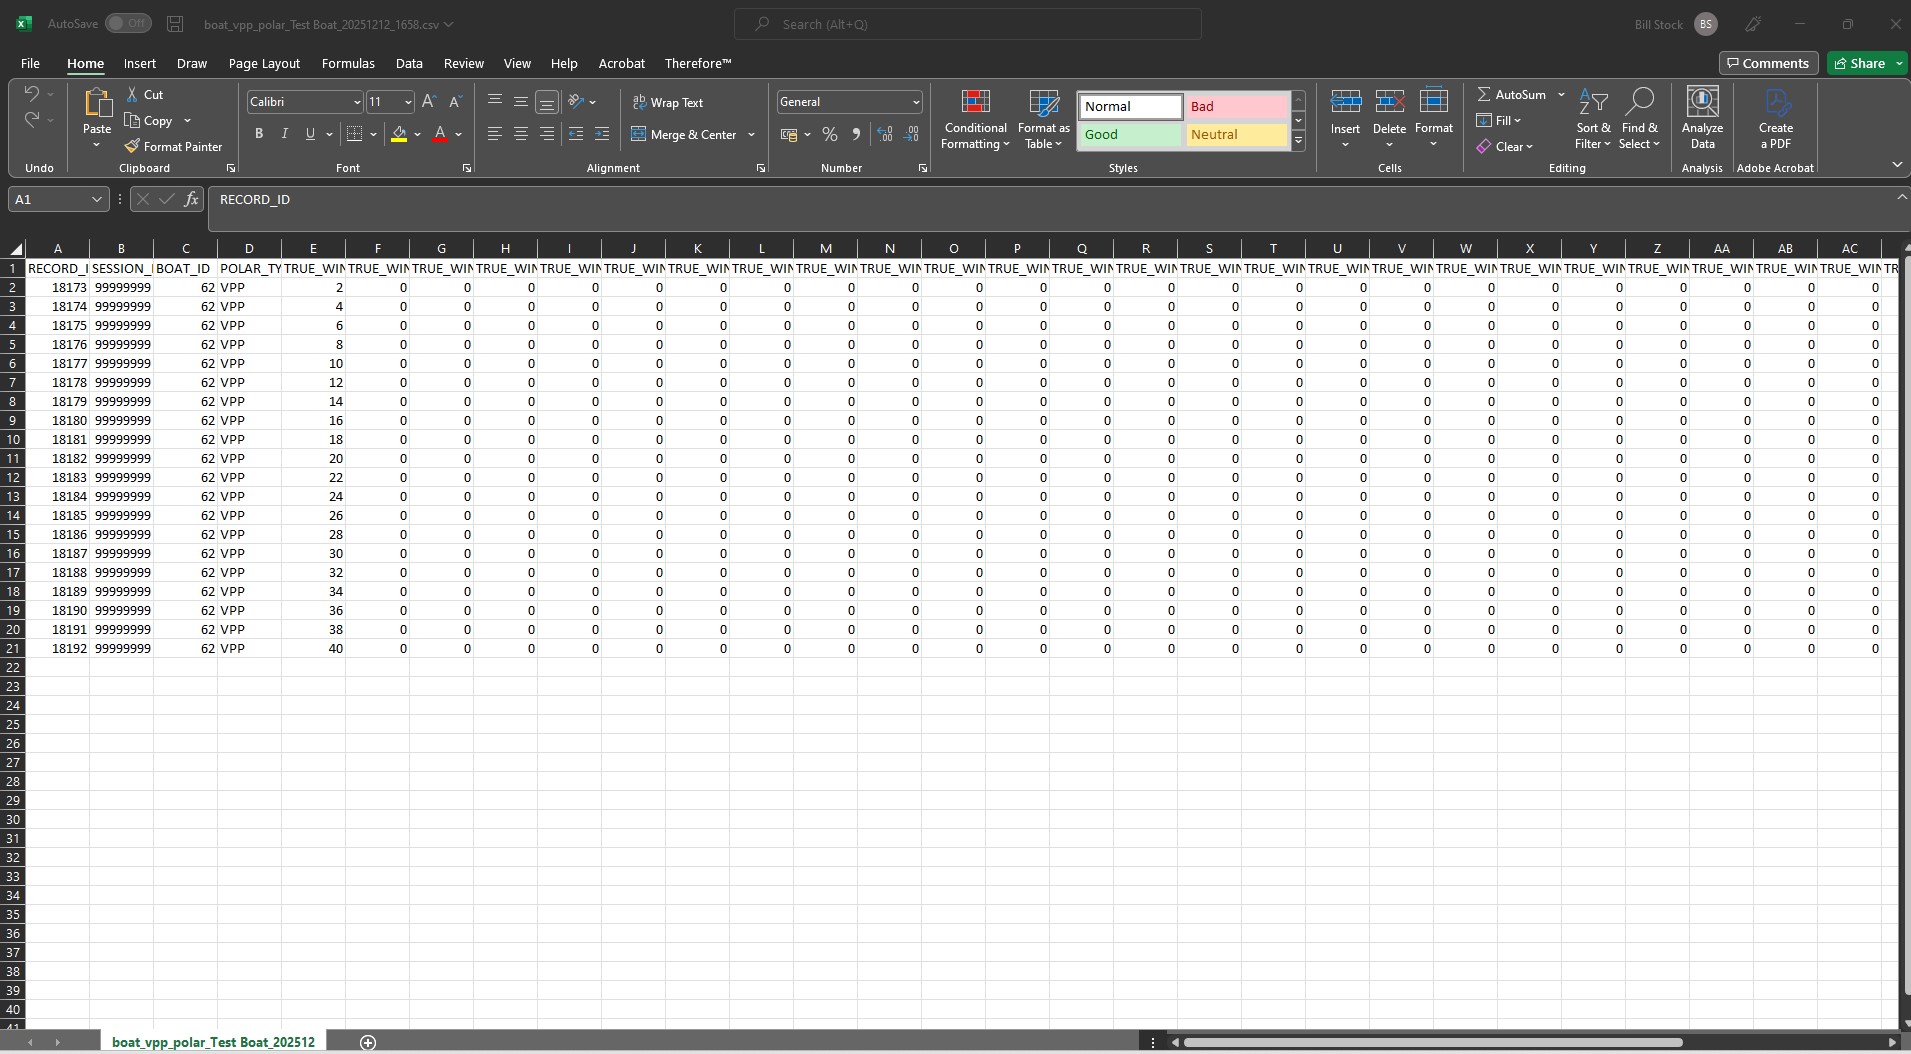Image resolution: width=1911 pixels, height=1054 pixels.
Task: Click the Merge & Center icon
Action: [638, 134]
